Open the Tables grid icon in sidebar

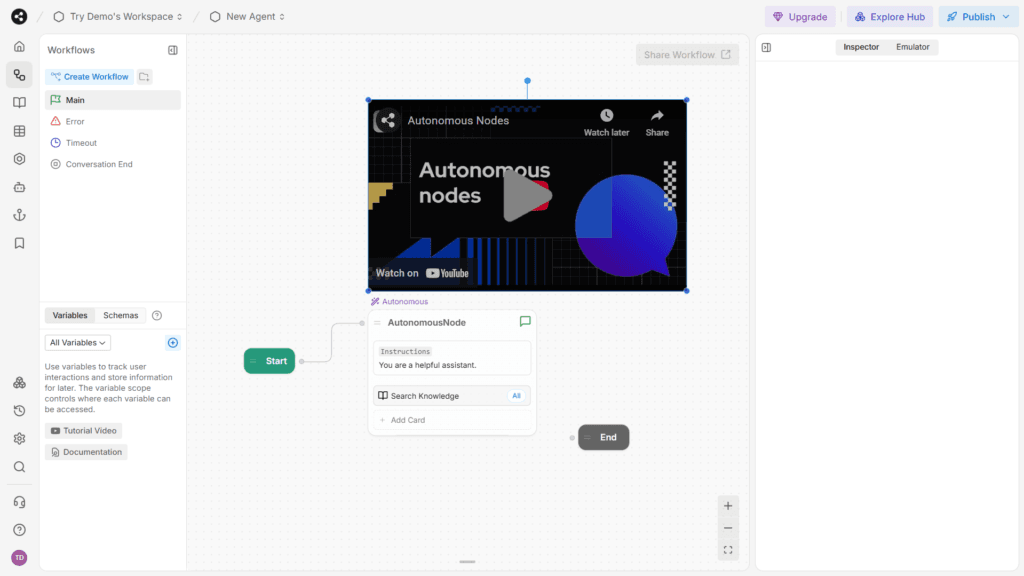coord(19,131)
